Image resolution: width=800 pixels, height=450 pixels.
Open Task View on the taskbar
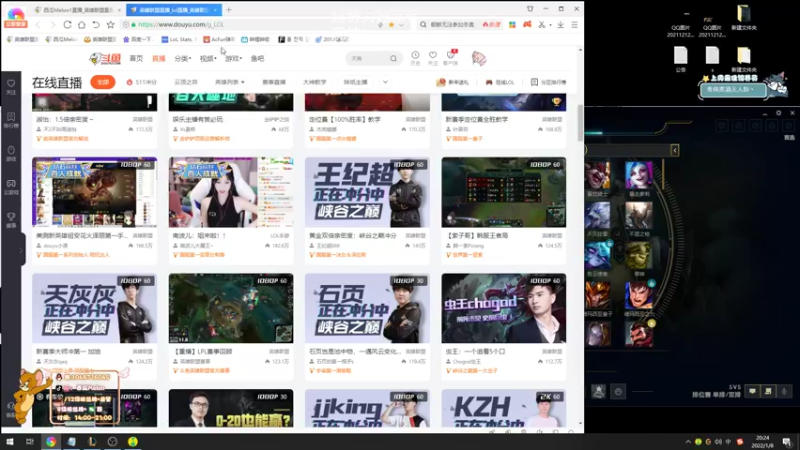(x=30, y=441)
